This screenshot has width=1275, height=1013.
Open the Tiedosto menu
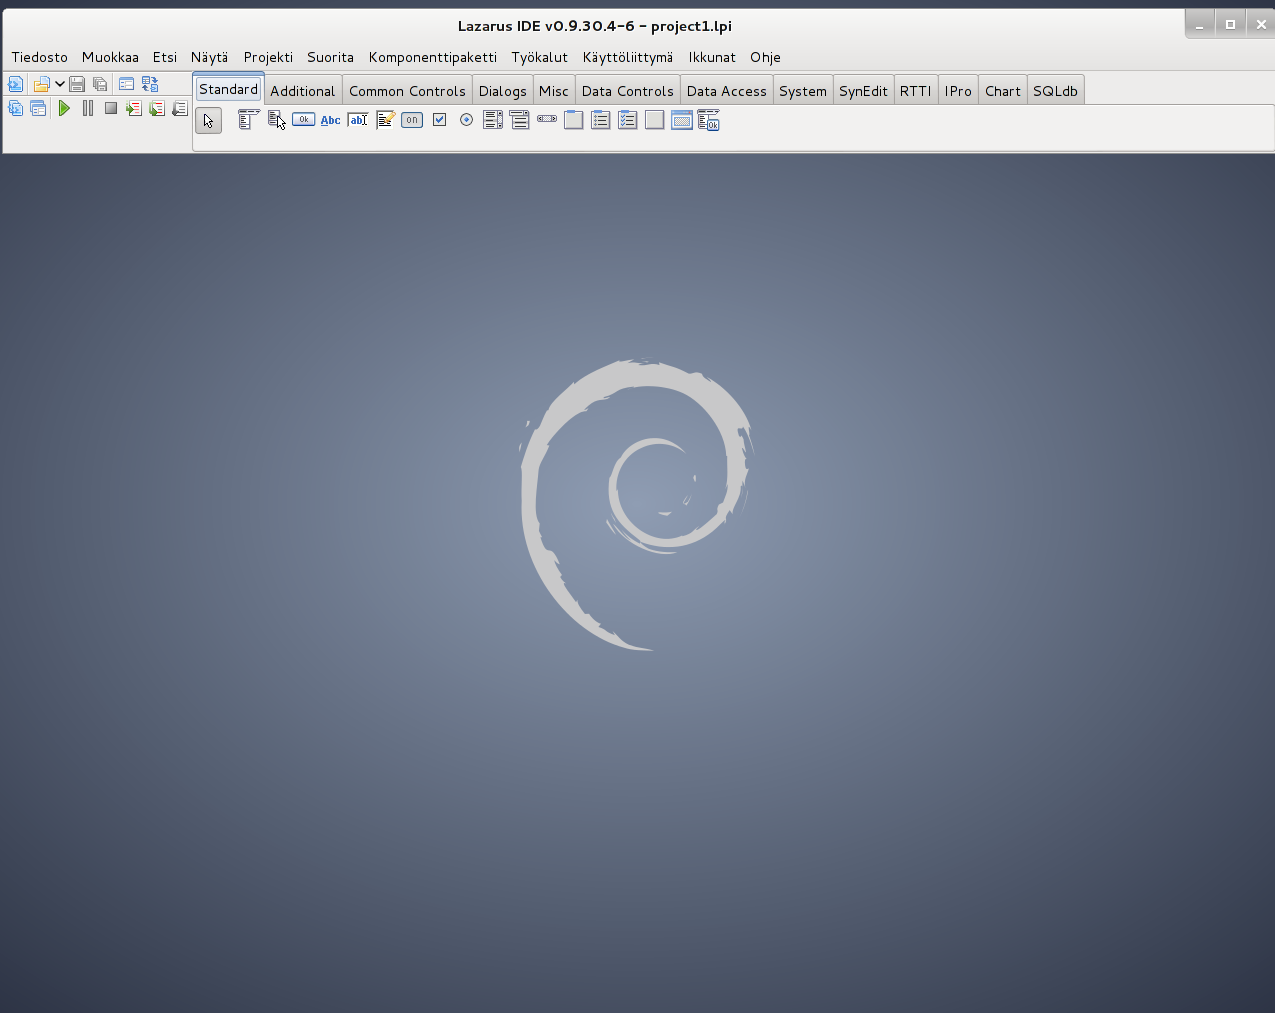(x=40, y=57)
